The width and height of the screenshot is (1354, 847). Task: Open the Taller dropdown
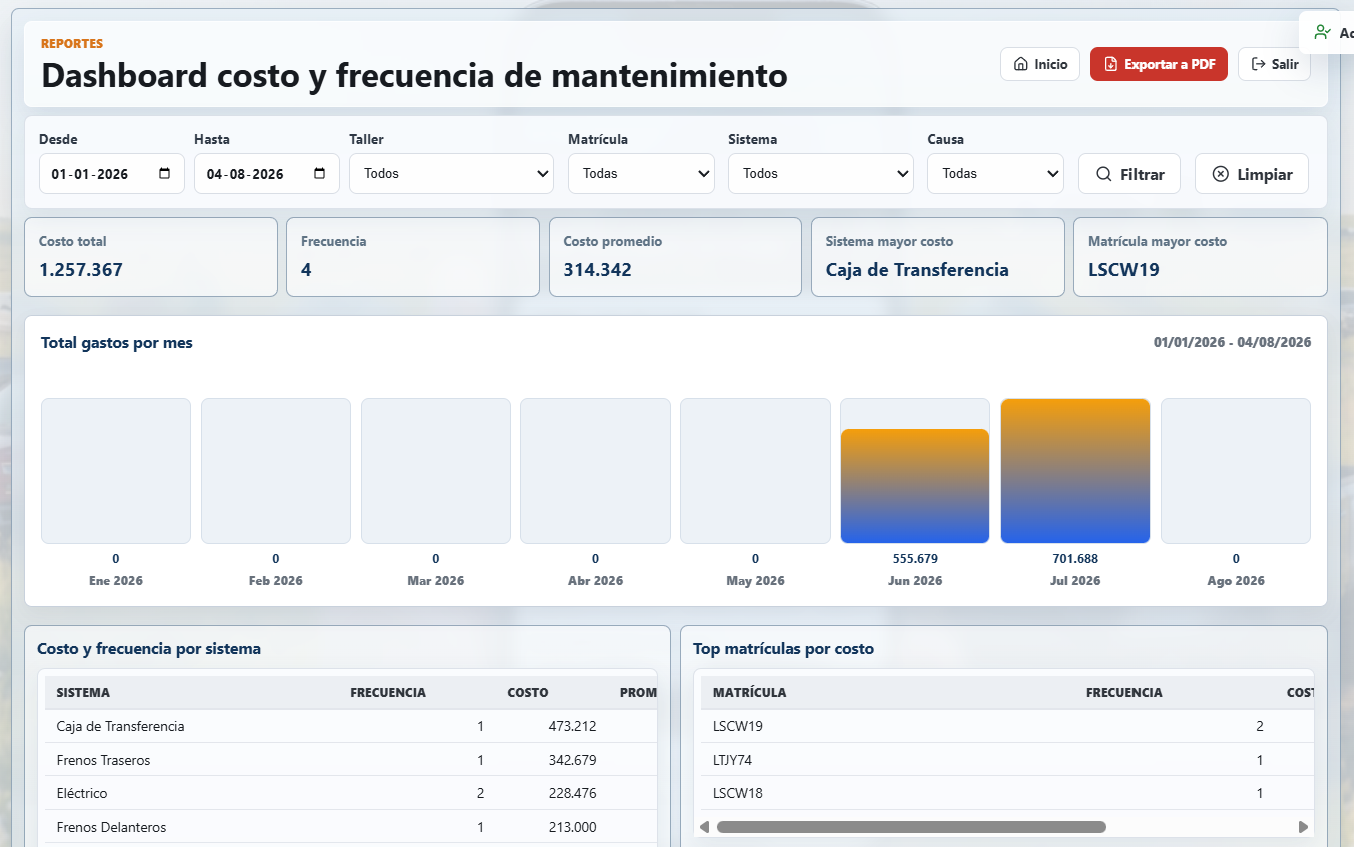pyautogui.click(x=451, y=173)
